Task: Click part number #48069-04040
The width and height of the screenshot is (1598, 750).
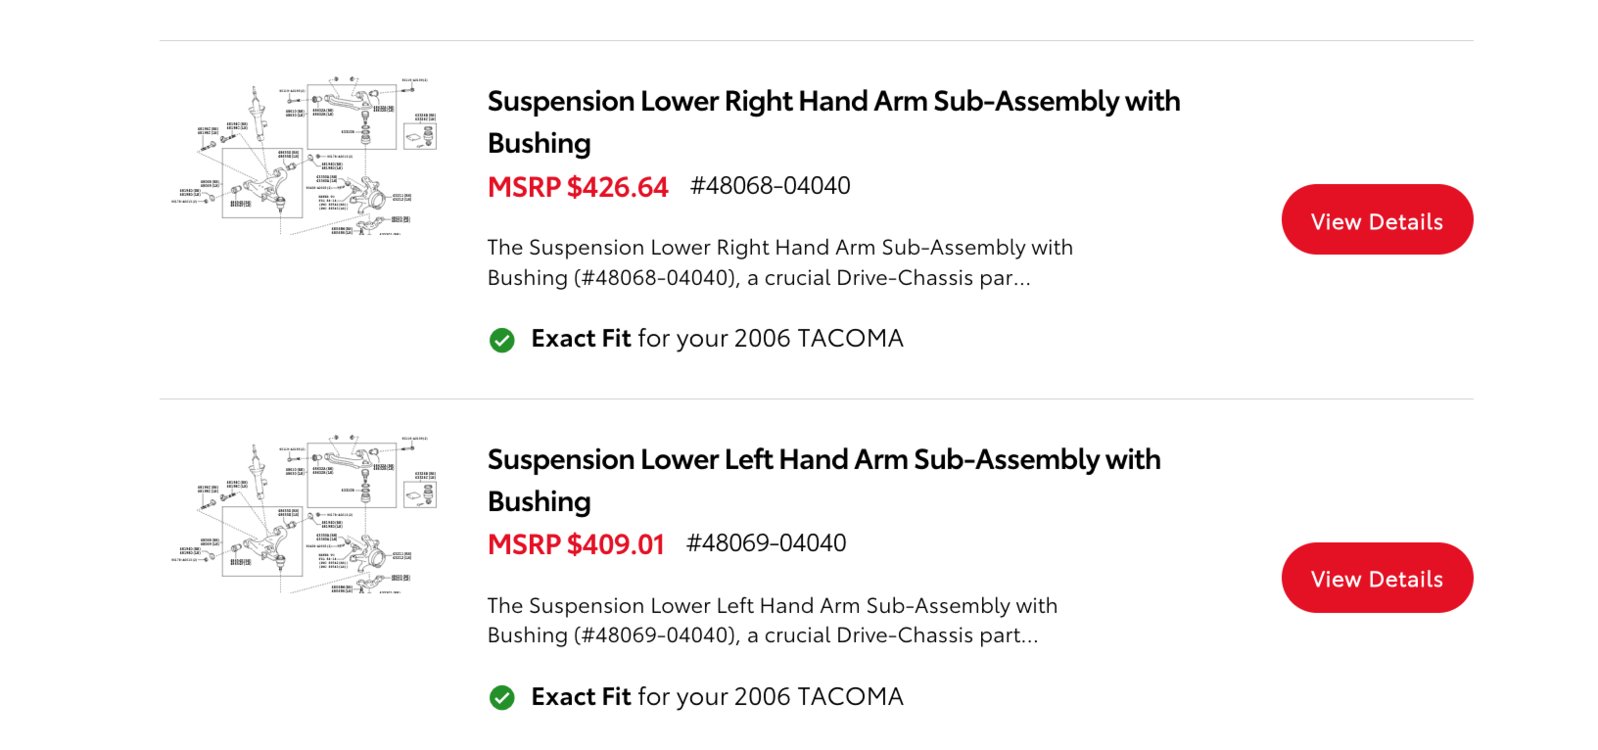Action: click(766, 543)
